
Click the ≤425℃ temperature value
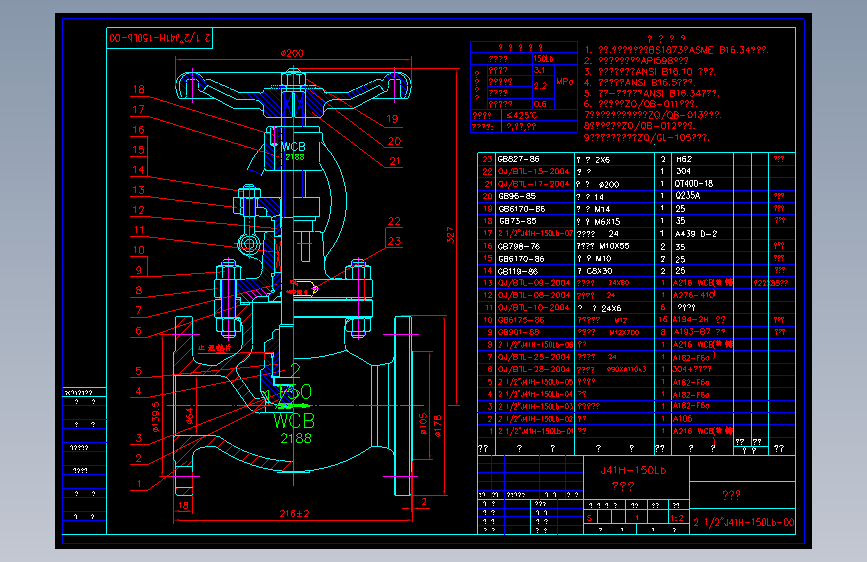[x=522, y=116]
